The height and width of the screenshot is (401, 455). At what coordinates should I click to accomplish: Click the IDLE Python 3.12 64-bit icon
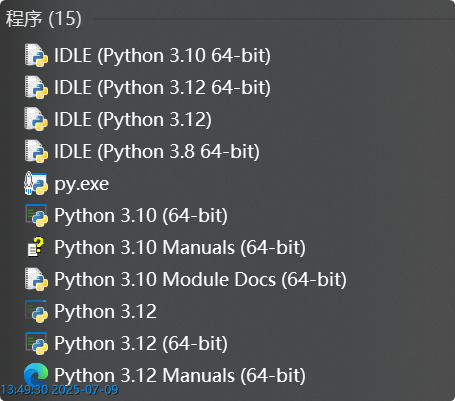(36, 87)
